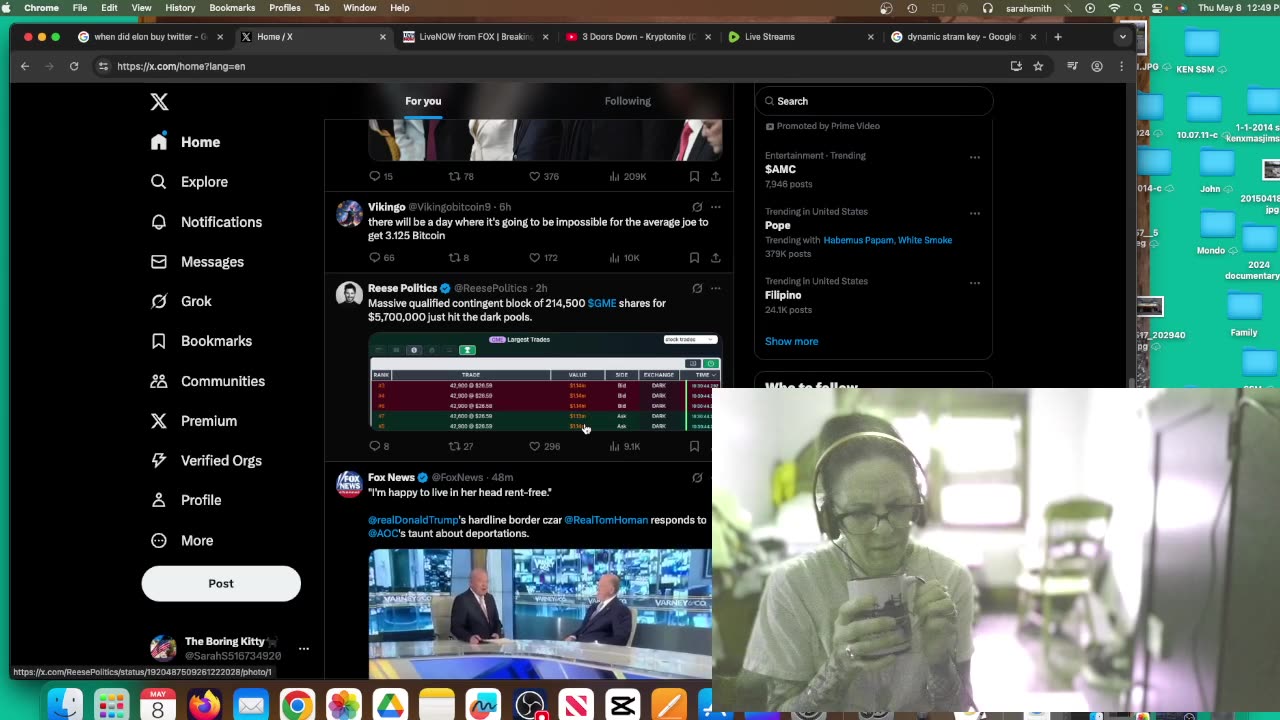Click the @RealTomHoman mention
The image size is (1280, 720).
point(606,520)
